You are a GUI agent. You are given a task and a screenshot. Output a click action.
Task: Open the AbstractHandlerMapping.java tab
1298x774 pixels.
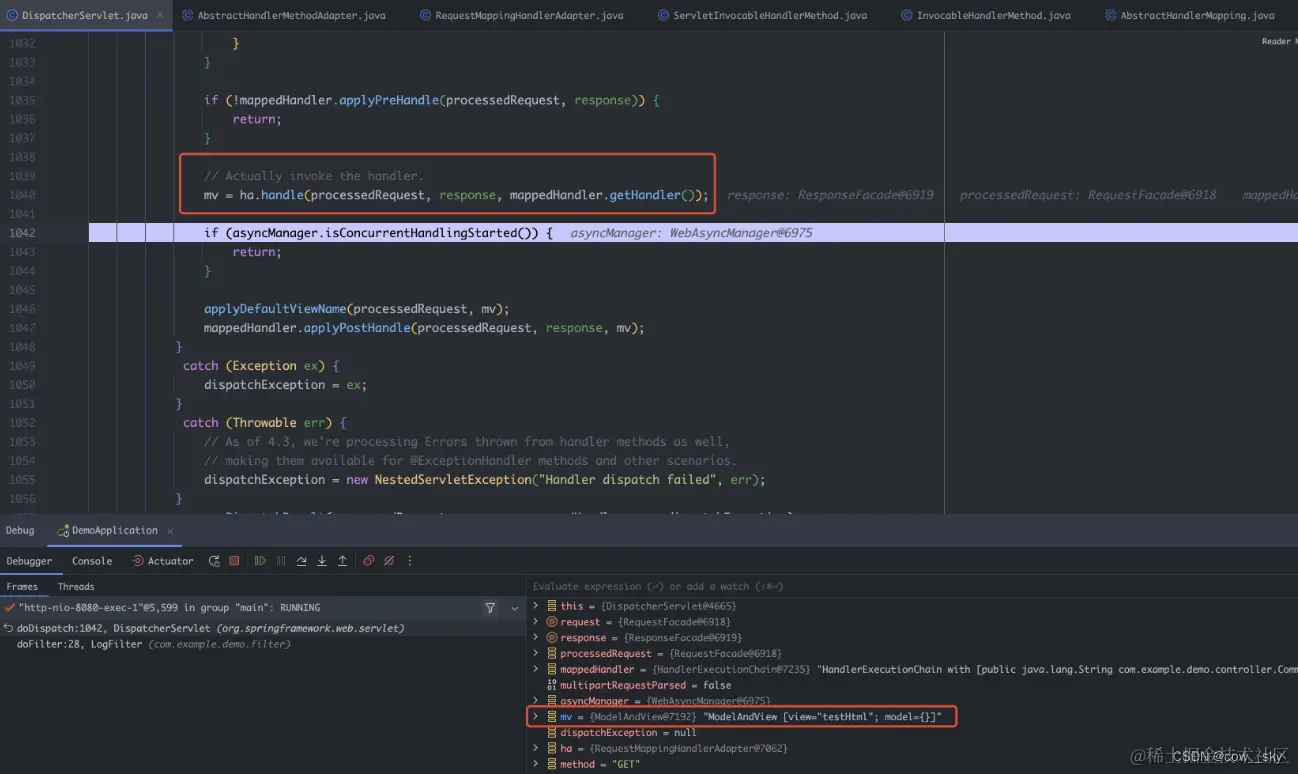pos(1188,15)
